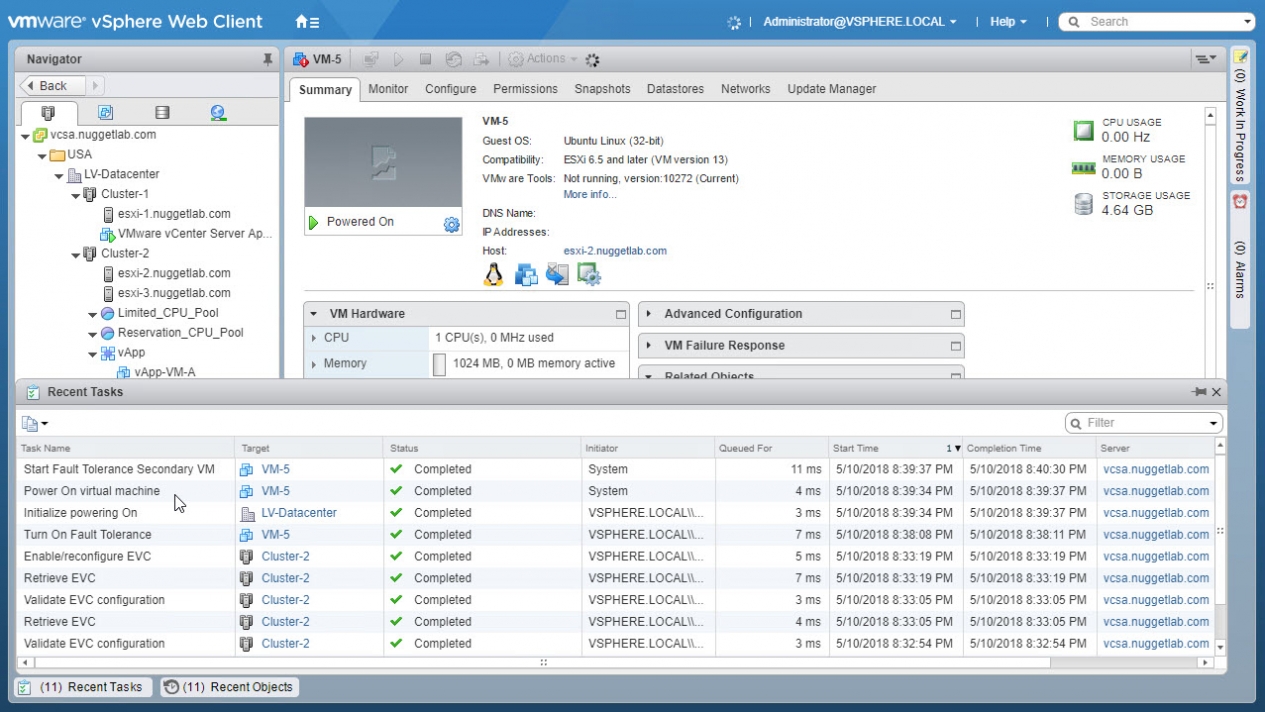Viewport: 1265px width, 712px height.
Task: Pin the Navigator panel
Action: click(267, 60)
